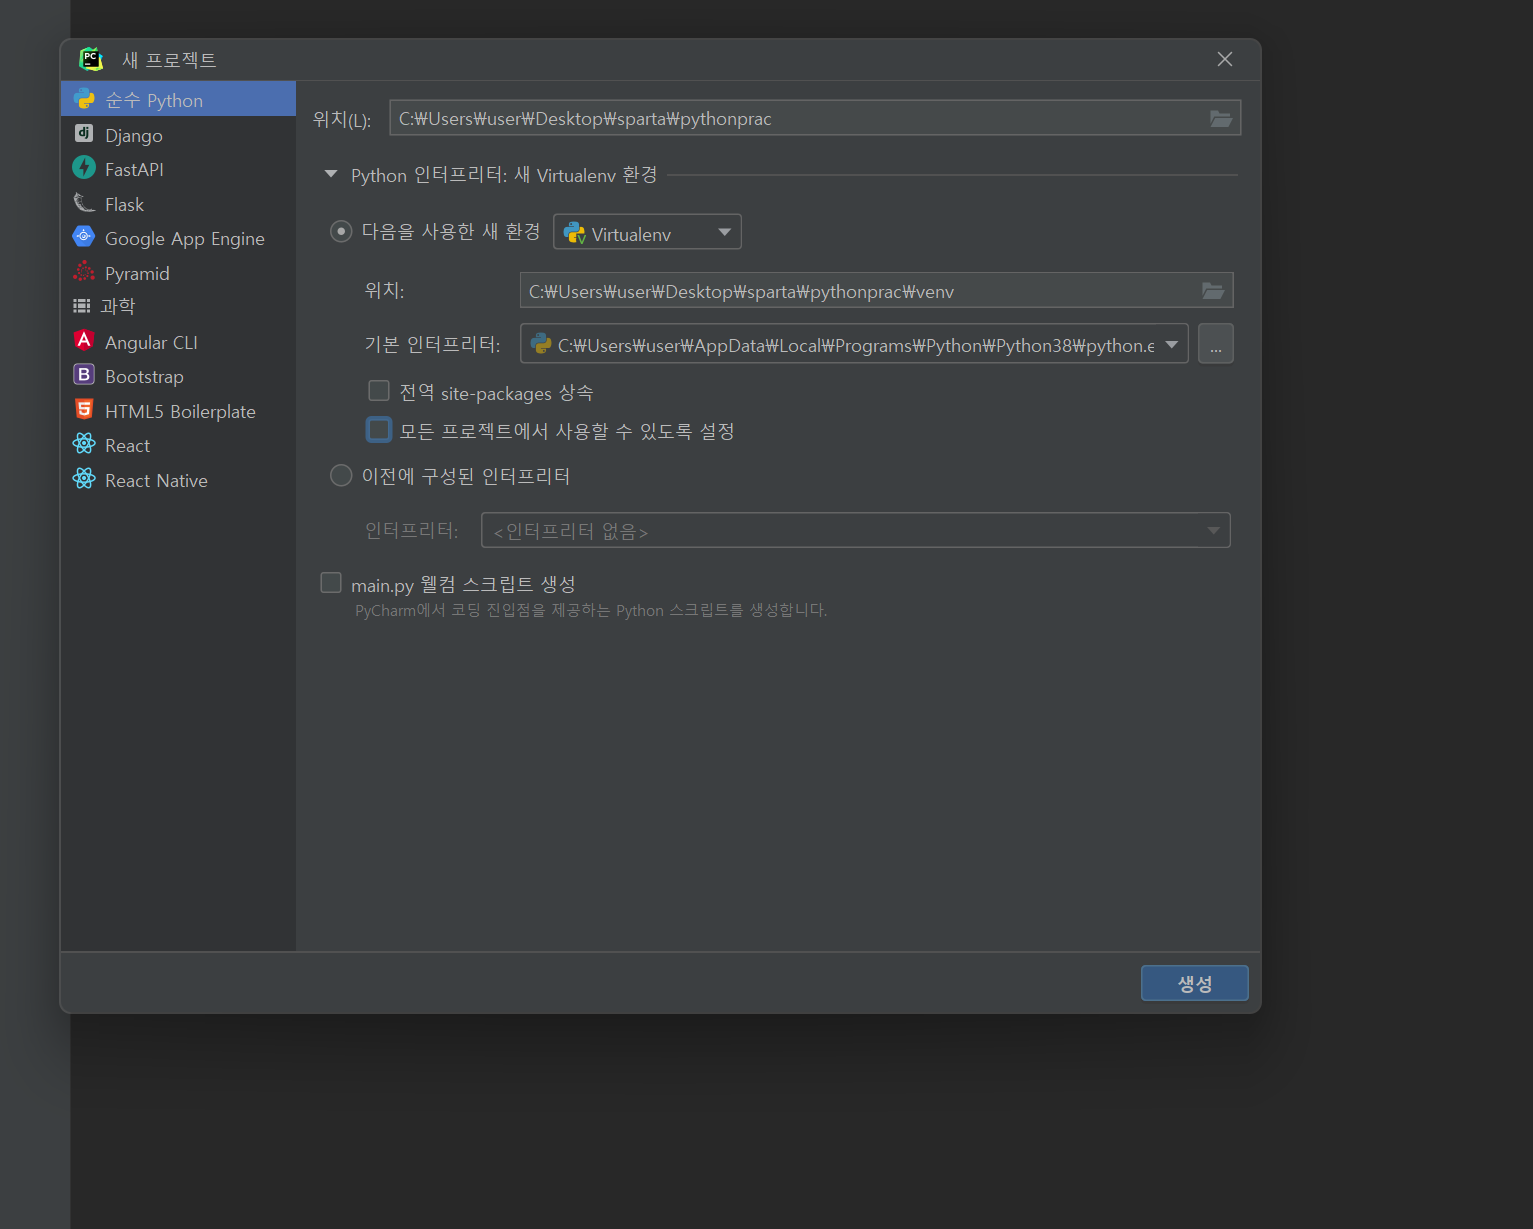Click the Python logo icon beside 순수 Python
Image resolution: width=1533 pixels, height=1229 pixels.
click(84, 99)
